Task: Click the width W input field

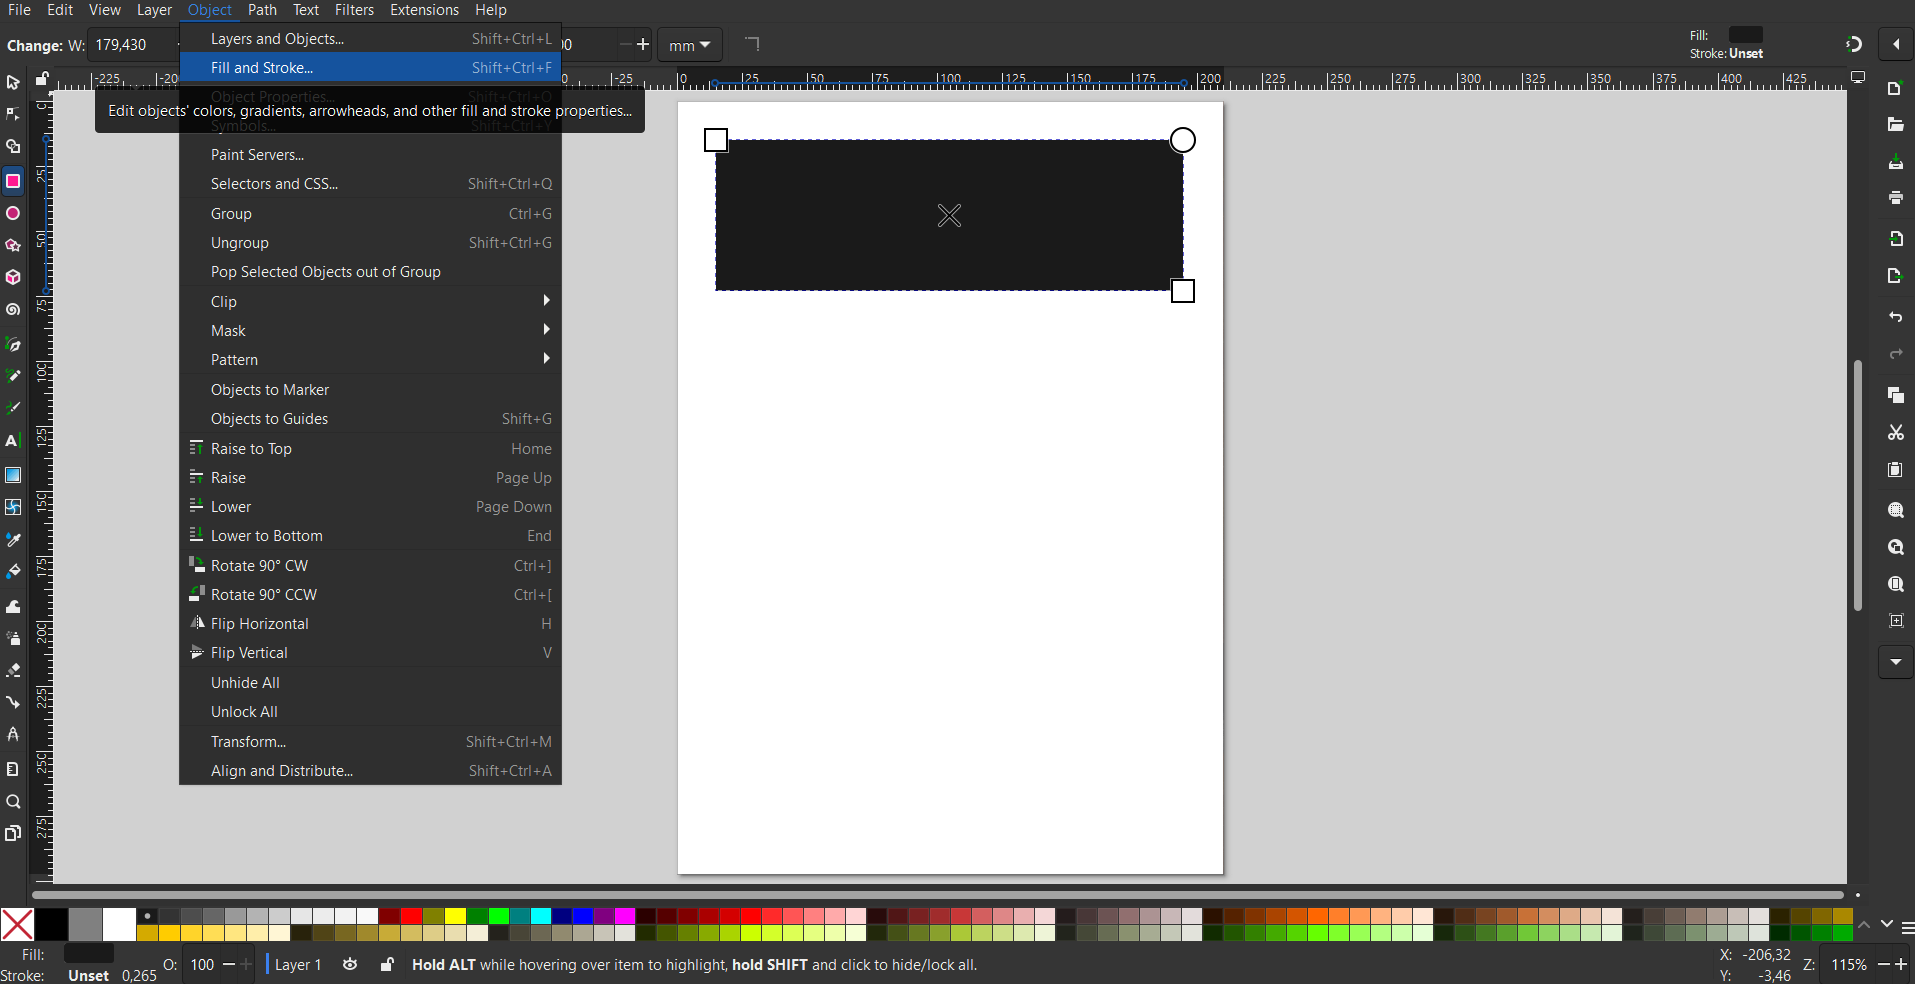Action: coord(133,45)
